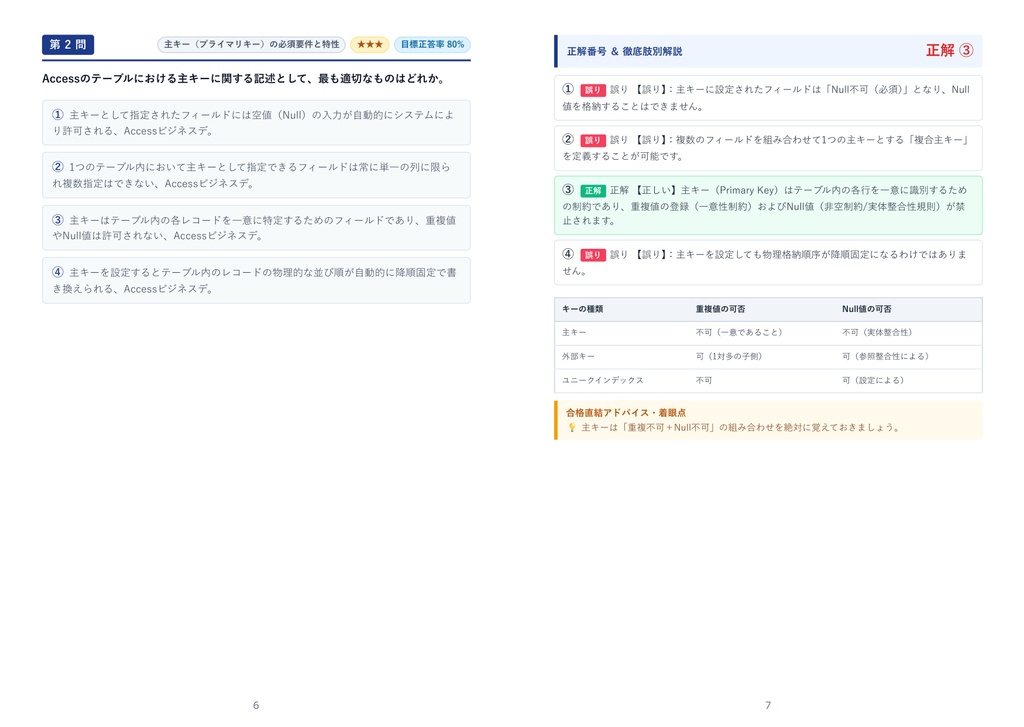Choose answer option ④ about descending physical order
The image size is (1024, 727).
pos(256,281)
